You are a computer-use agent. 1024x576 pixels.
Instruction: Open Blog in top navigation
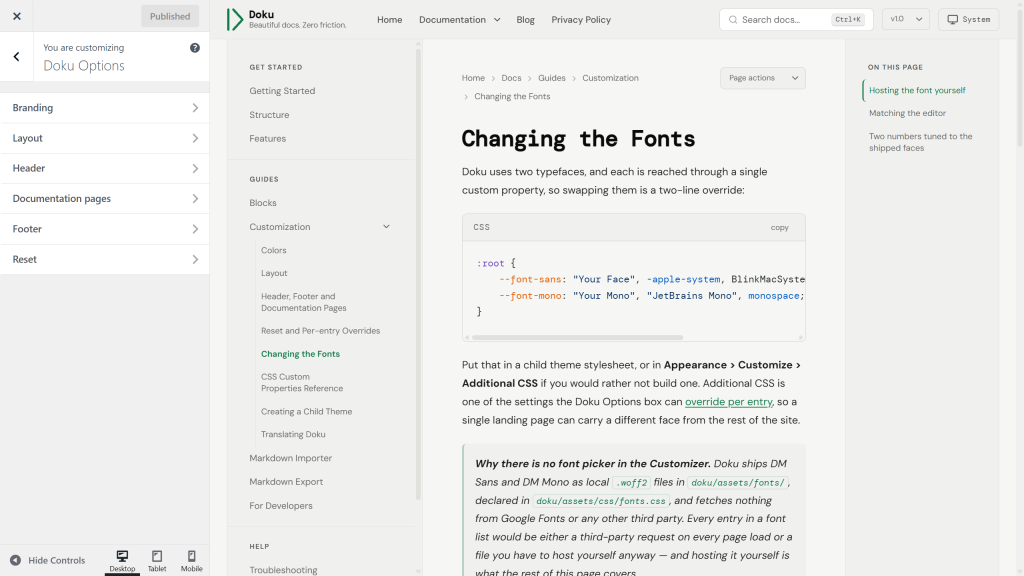coord(525,20)
